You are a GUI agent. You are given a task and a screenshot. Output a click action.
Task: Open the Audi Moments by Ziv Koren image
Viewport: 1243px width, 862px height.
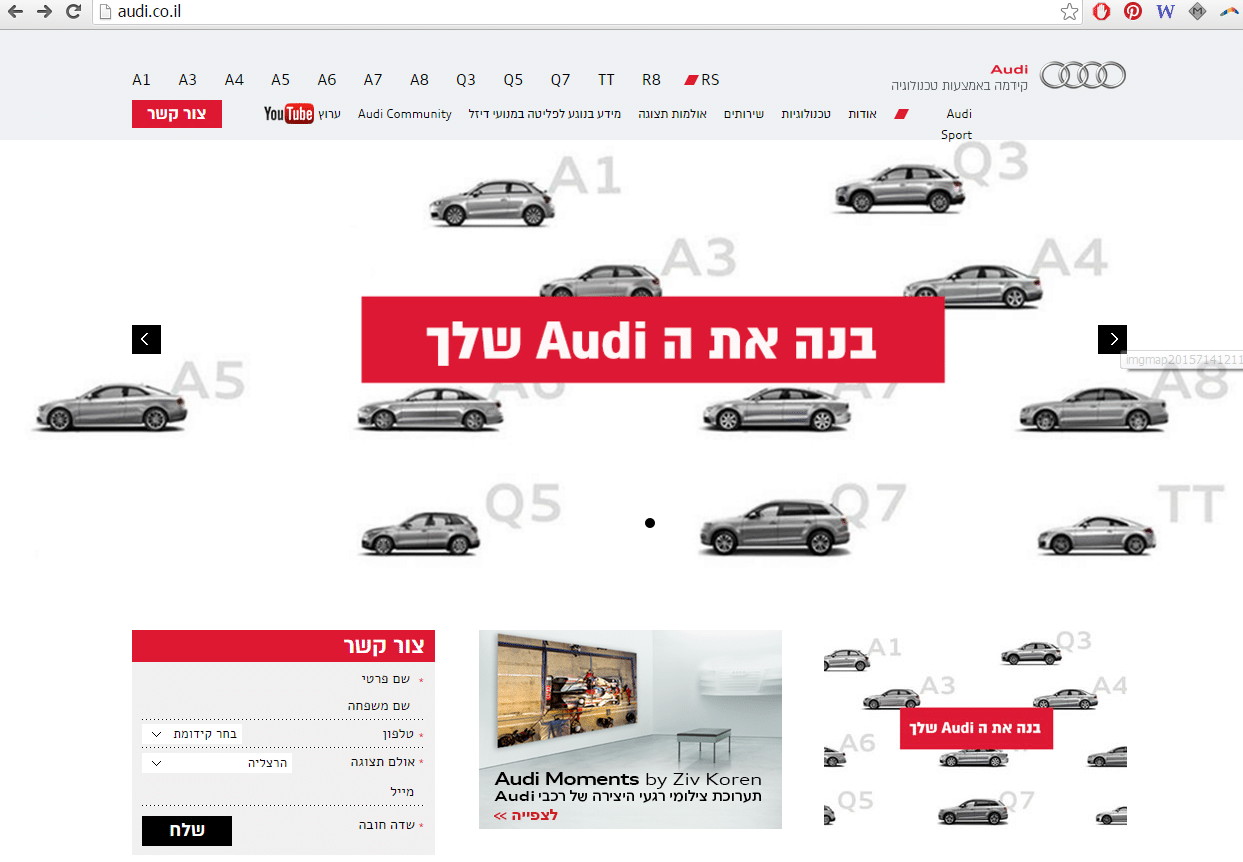click(630, 729)
